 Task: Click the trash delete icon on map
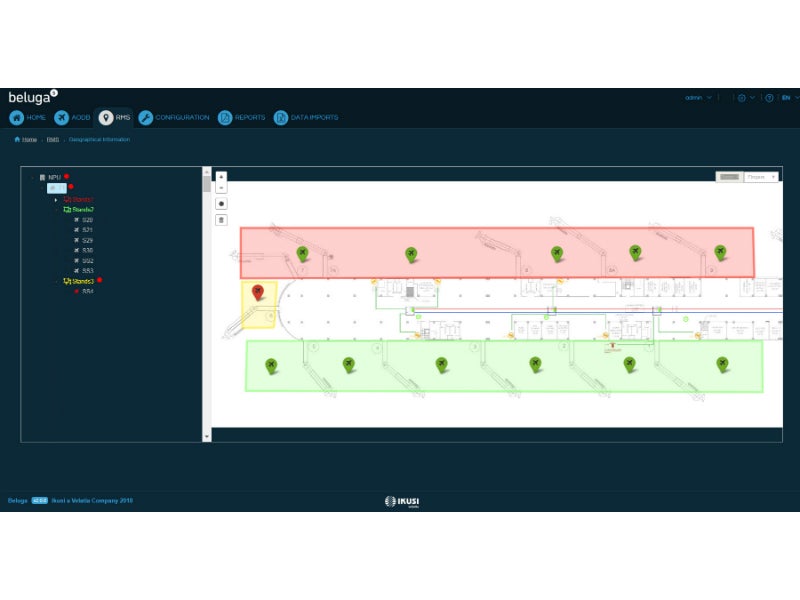pos(221,219)
